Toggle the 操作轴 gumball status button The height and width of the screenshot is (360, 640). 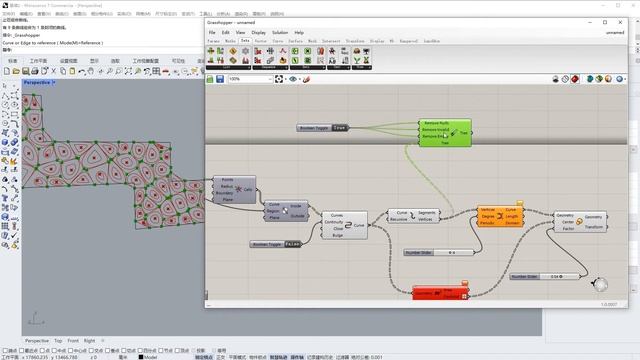pyautogui.click(x=297, y=357)
